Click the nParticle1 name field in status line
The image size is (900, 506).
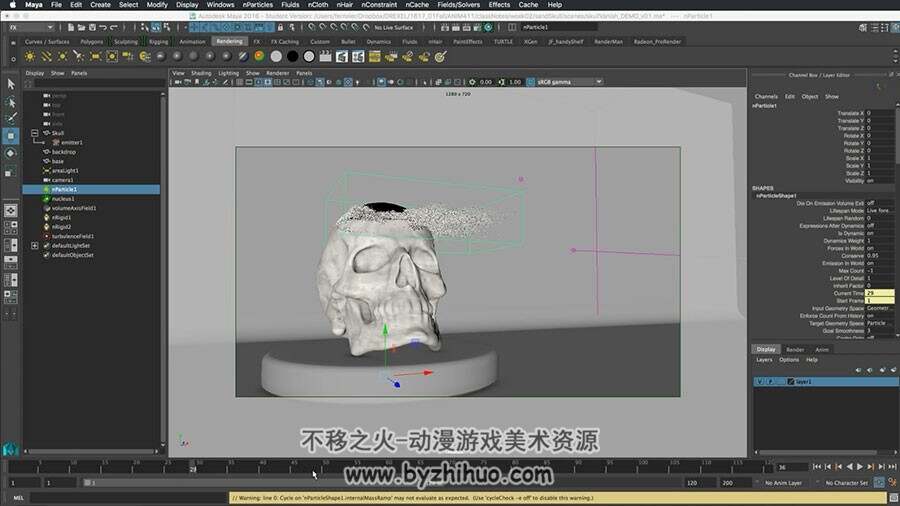(559, 27)
